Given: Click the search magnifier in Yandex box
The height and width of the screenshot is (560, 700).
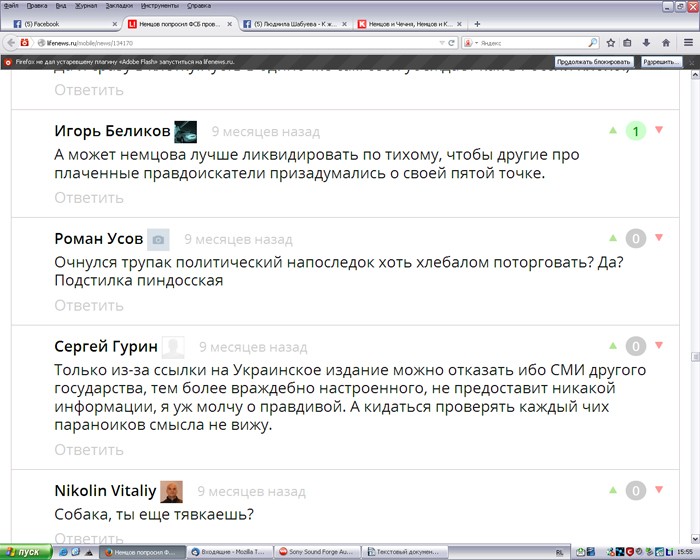Looking at the screenshot, I should tap(592, 43).
